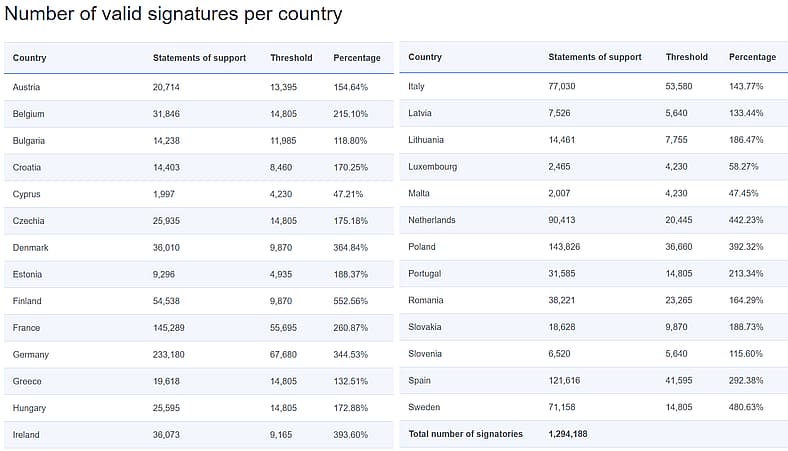The height and width of the screenshot is (451, 788).
Task: Click the left table's Country column header
Action: [x=29, y=58]
